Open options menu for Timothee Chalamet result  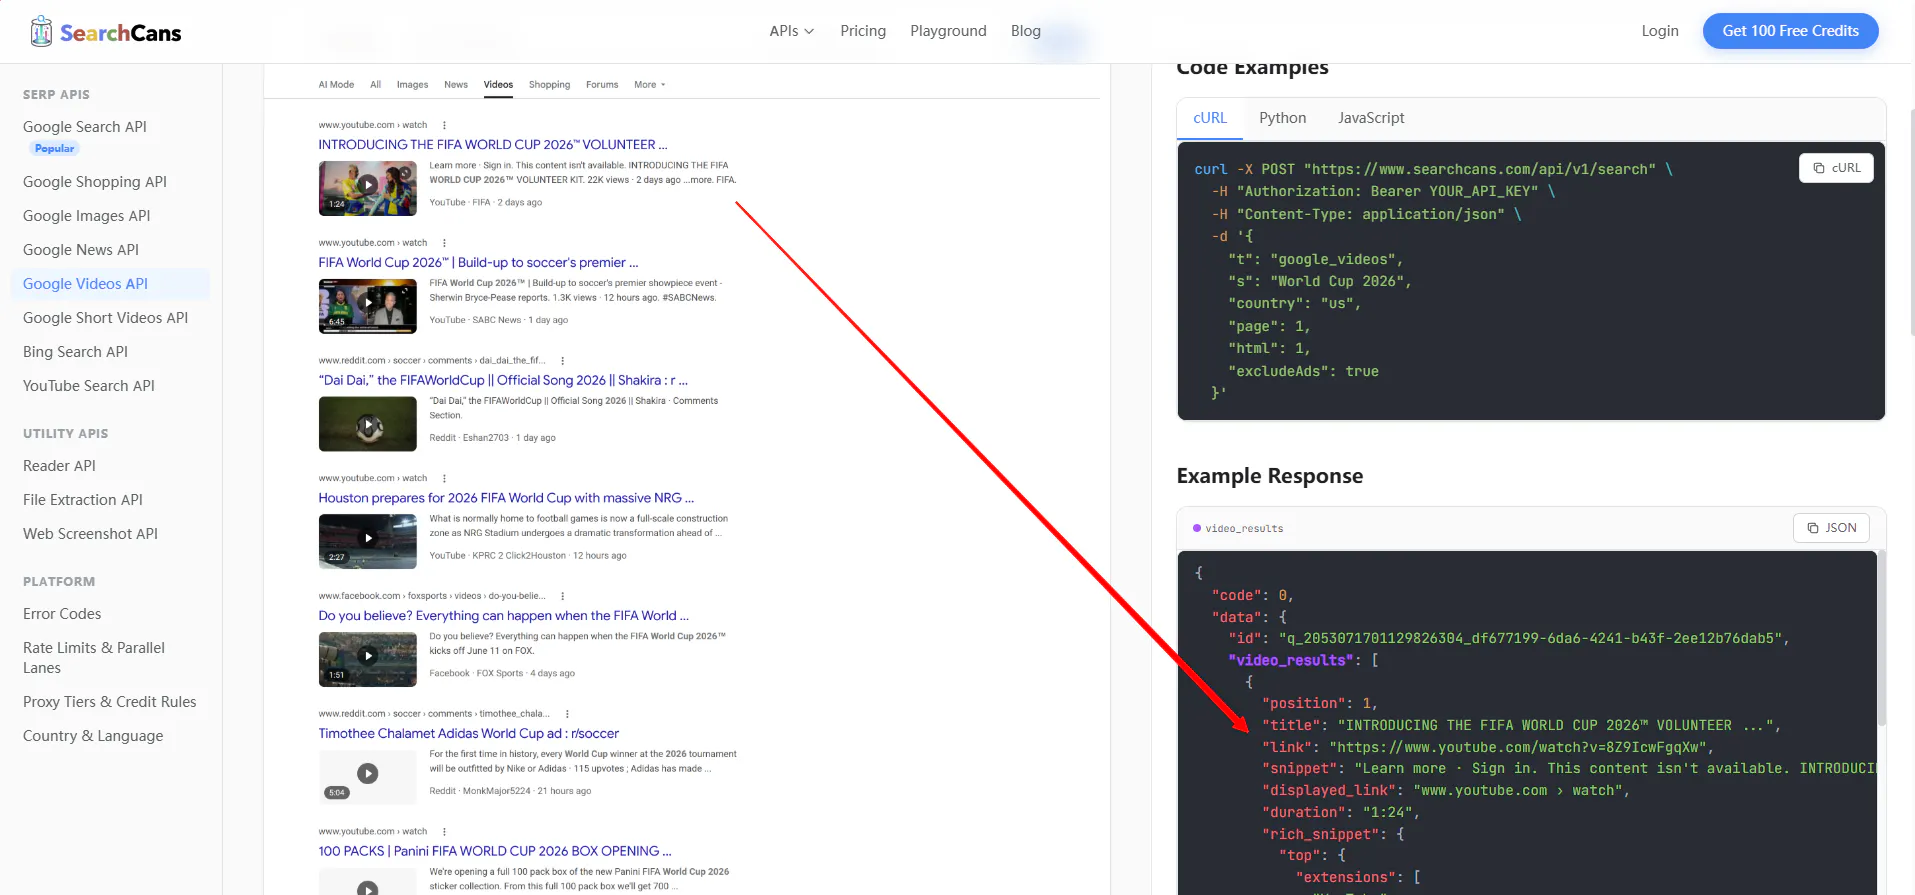point(567,714)
